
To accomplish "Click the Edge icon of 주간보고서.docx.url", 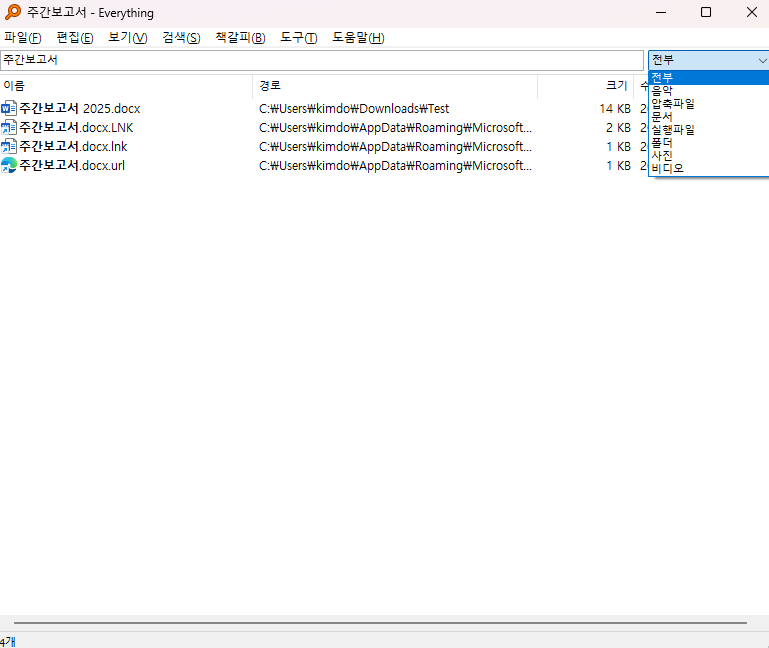I will [x=9, y=165].
